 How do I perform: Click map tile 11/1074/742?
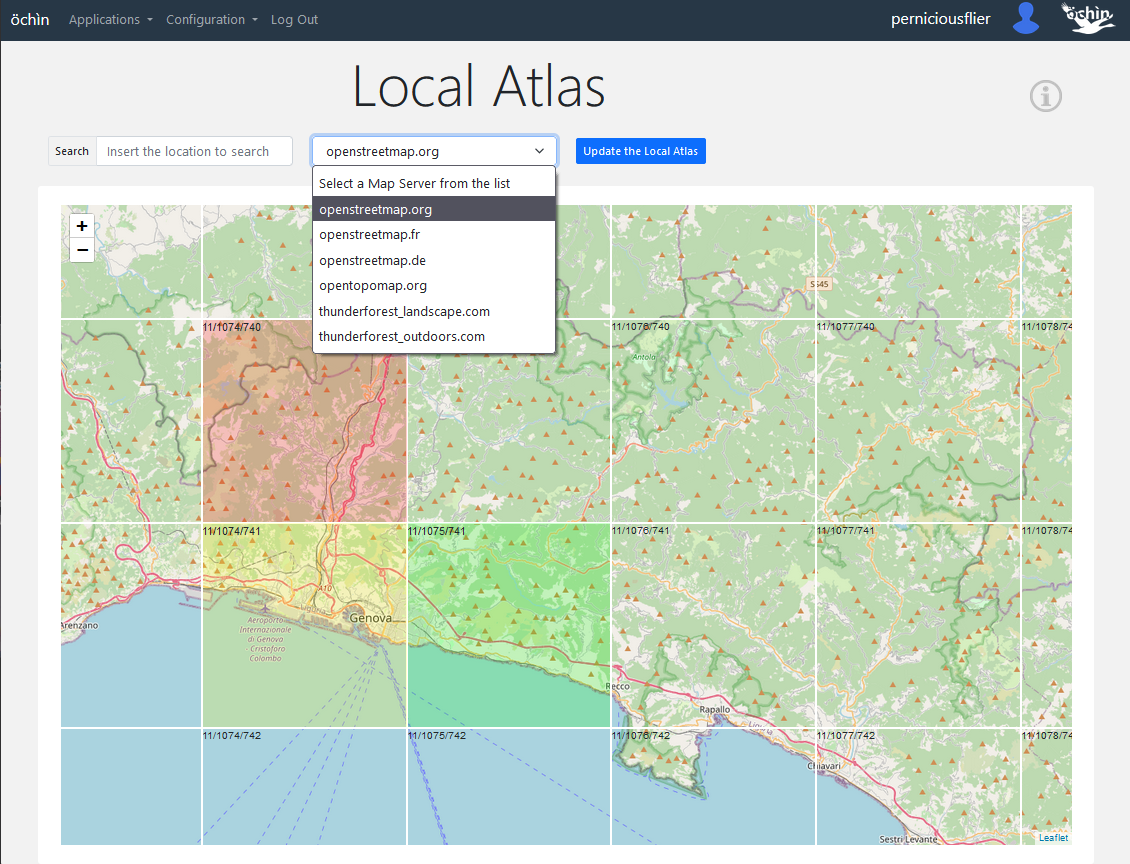305,786
